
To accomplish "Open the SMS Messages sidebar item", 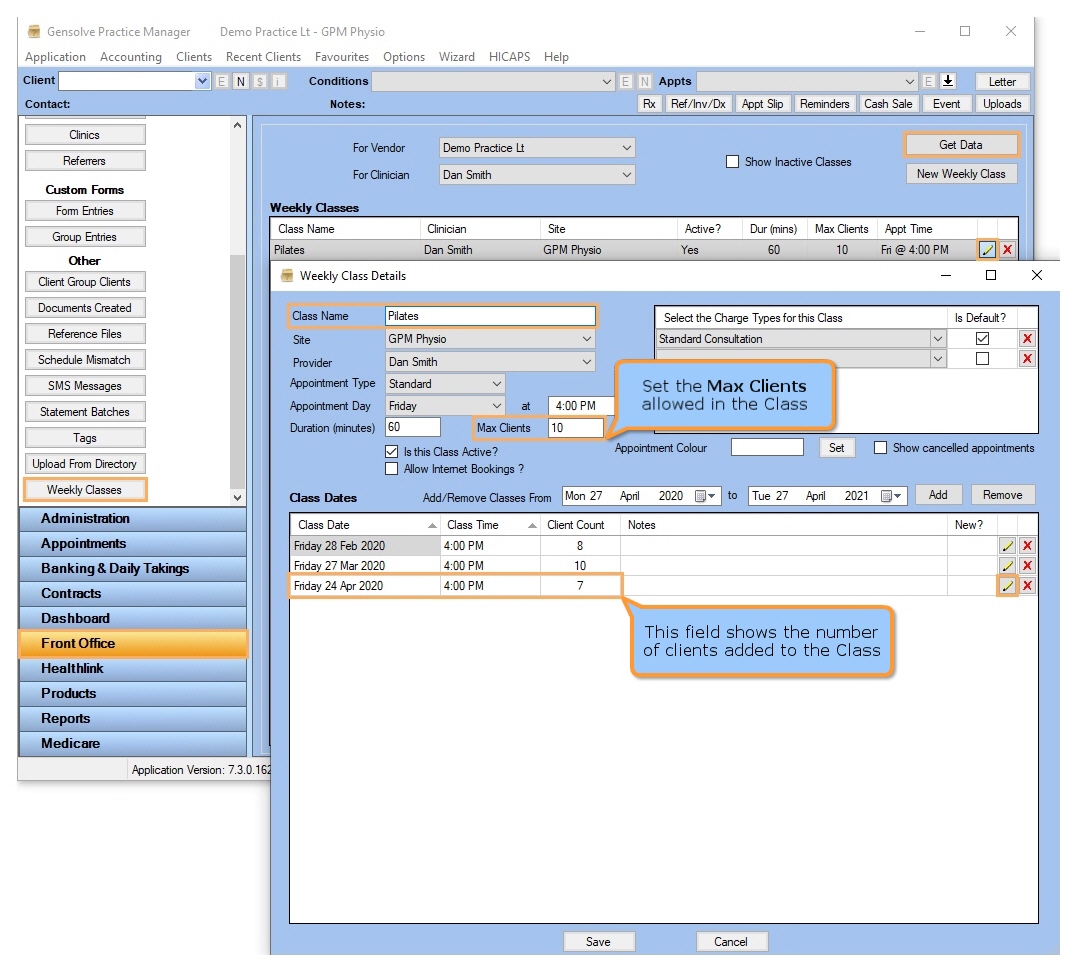I will [x=85, y=386].
